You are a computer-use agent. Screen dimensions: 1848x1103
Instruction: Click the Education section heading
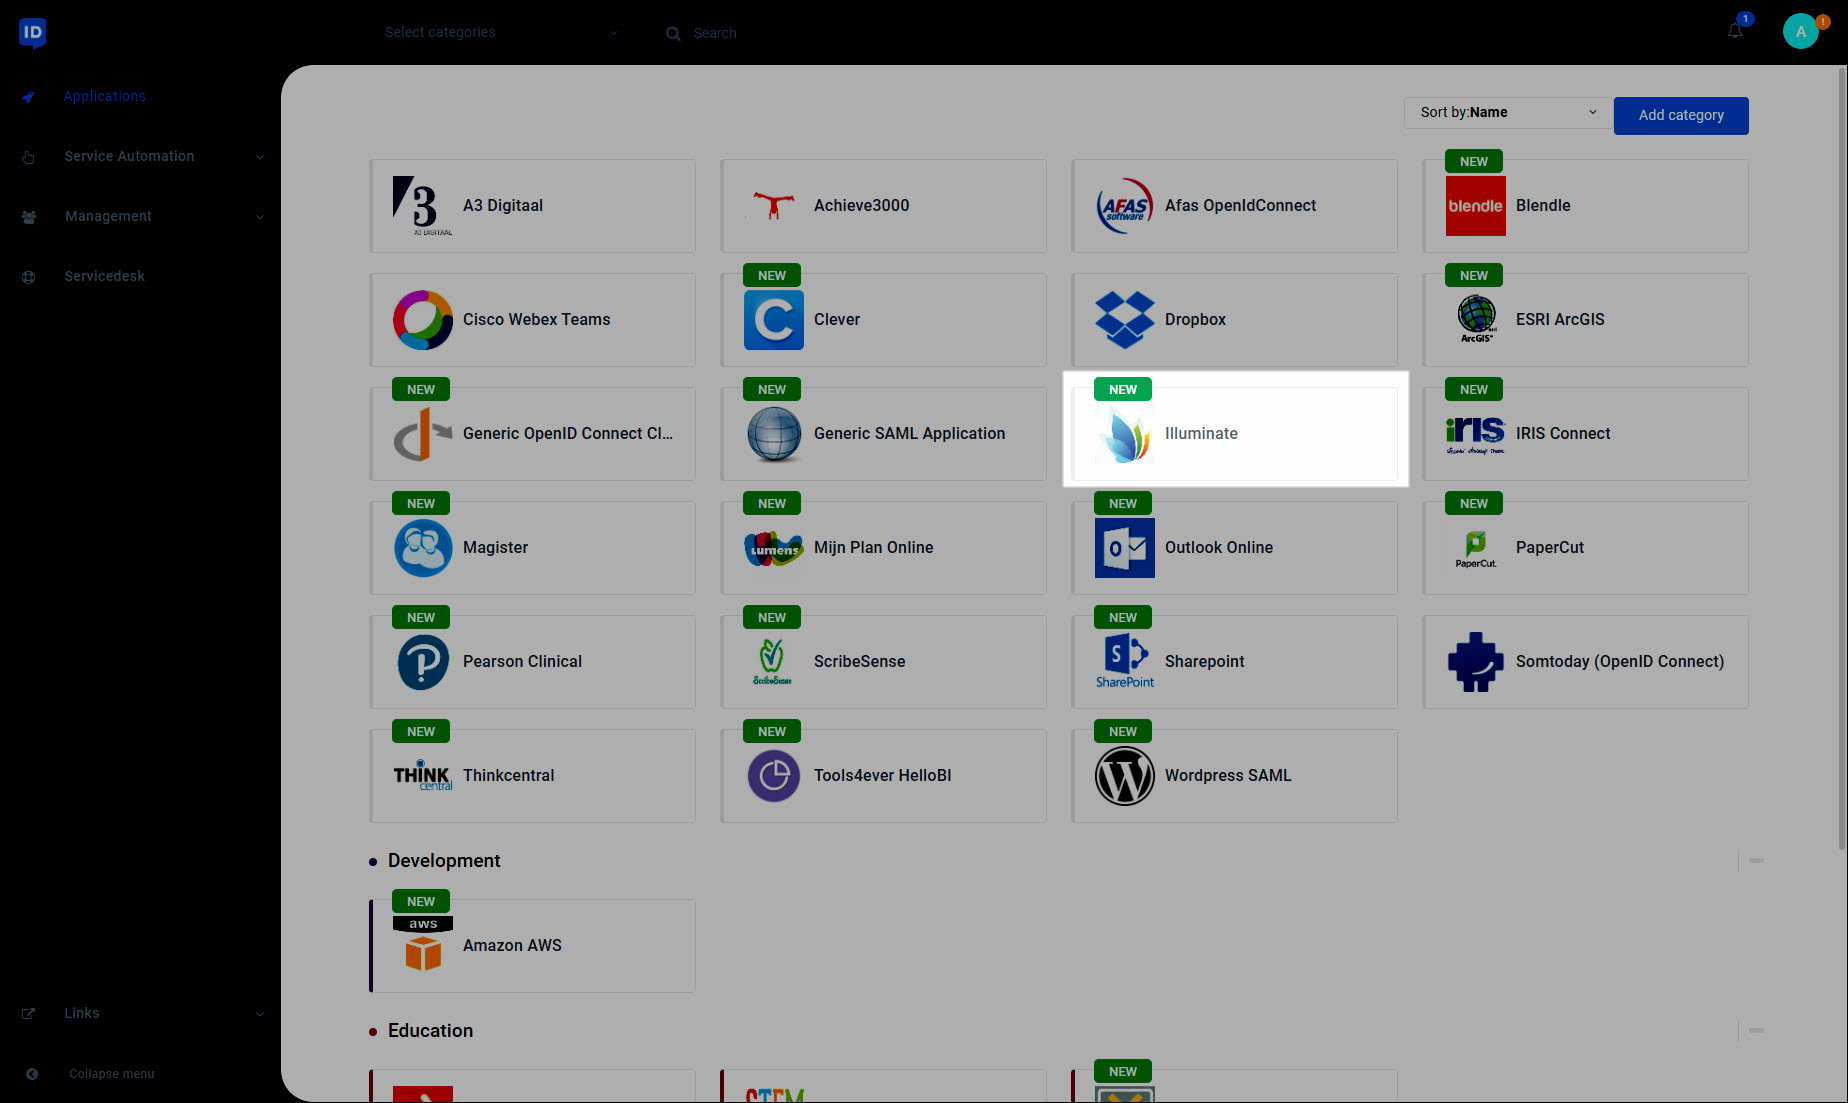point(430,1030)
